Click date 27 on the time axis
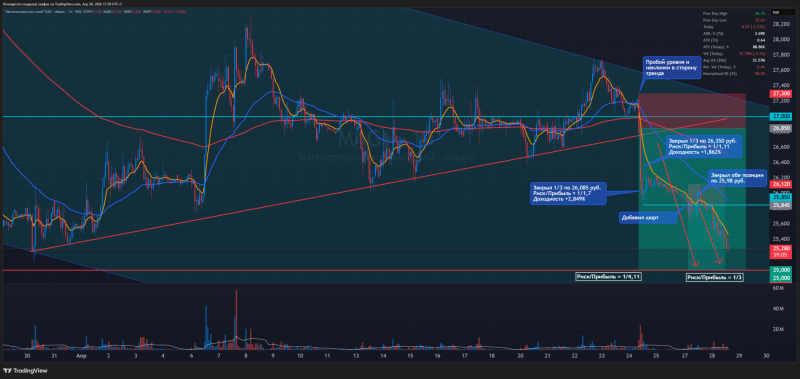 pyautogui.click(x=684, y=356)
